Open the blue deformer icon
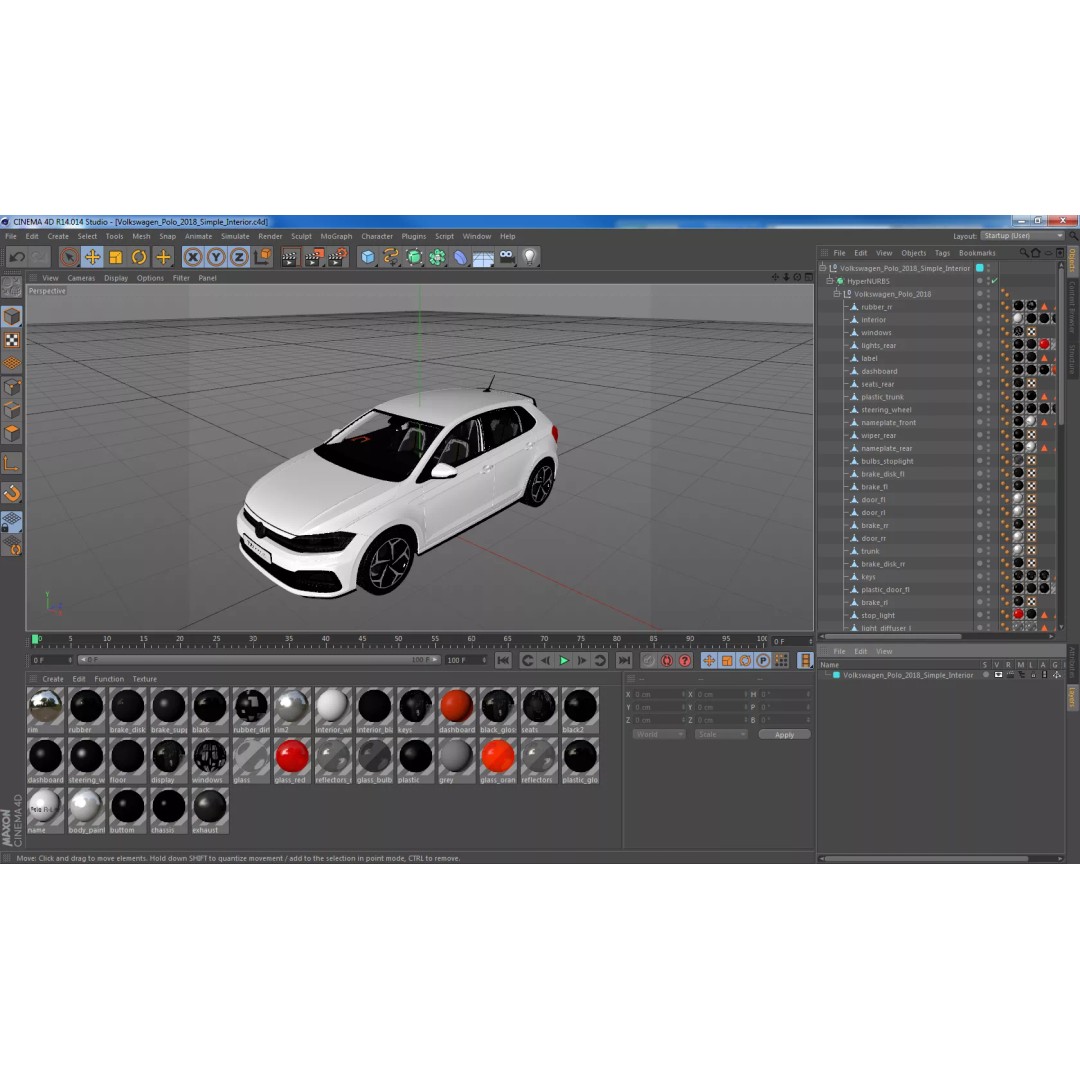Image resolution: width=1080 pixels, height=1080 pixels. click(460, 257)
